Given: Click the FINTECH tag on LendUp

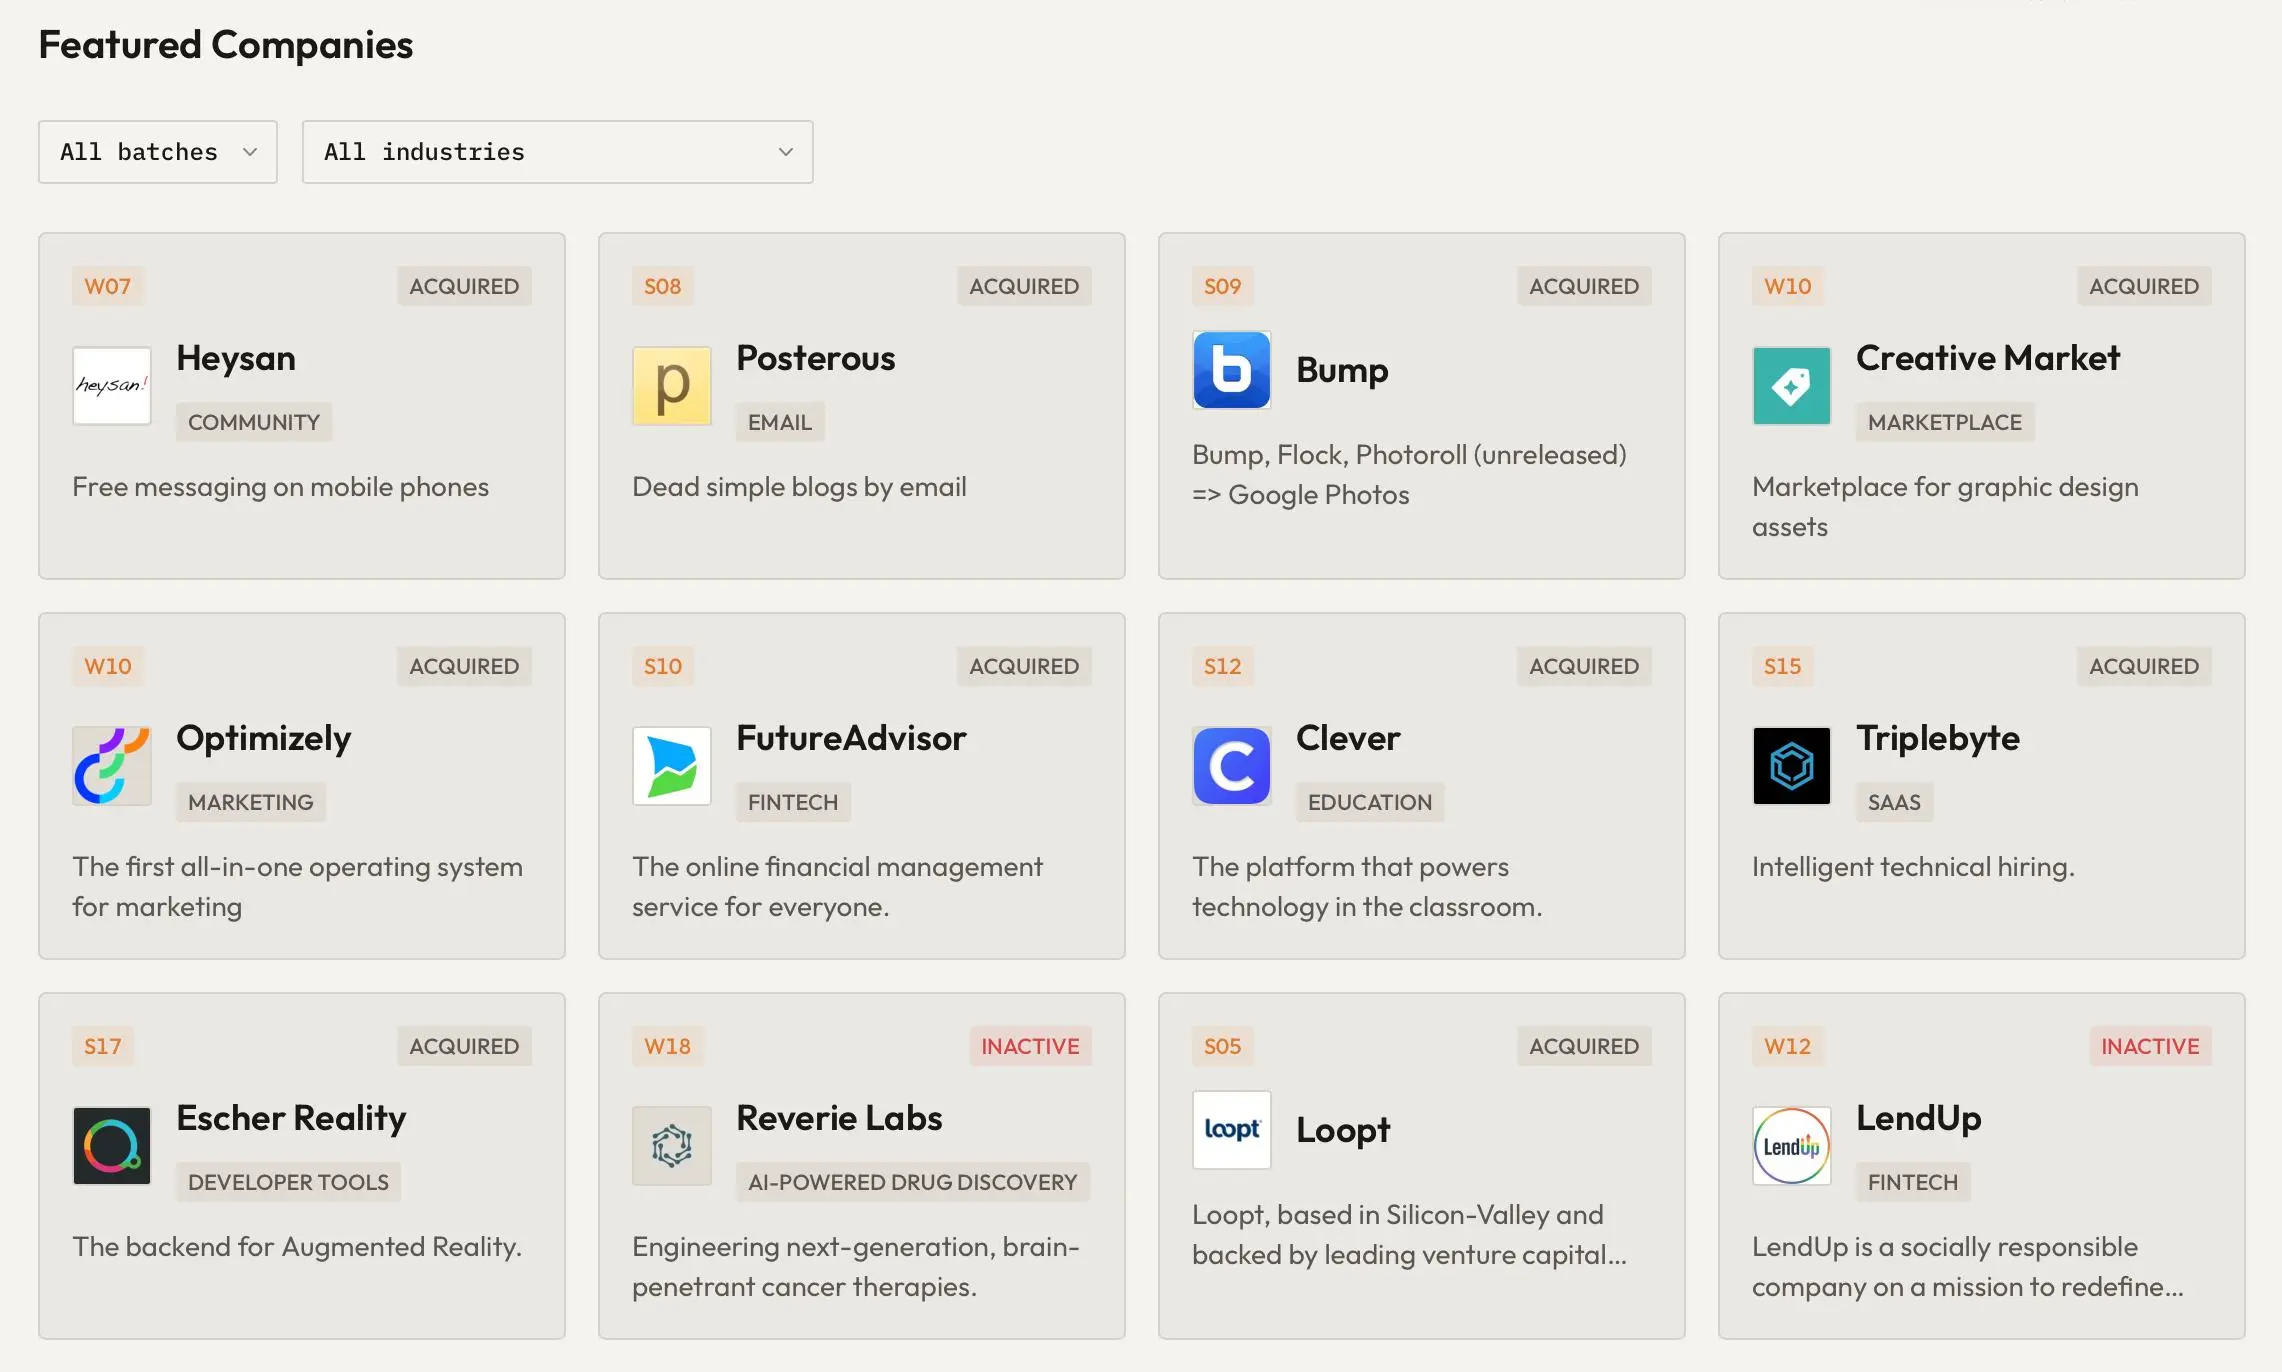Looking at the screenshot, I should pos(1913,1182).
